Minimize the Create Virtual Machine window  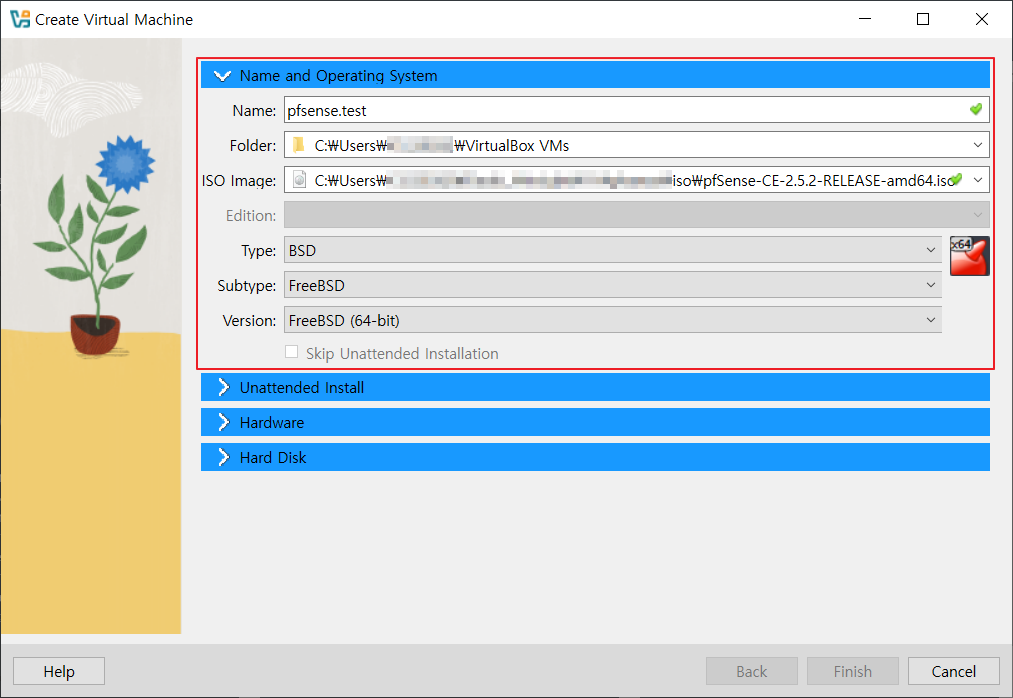[865, 19]
